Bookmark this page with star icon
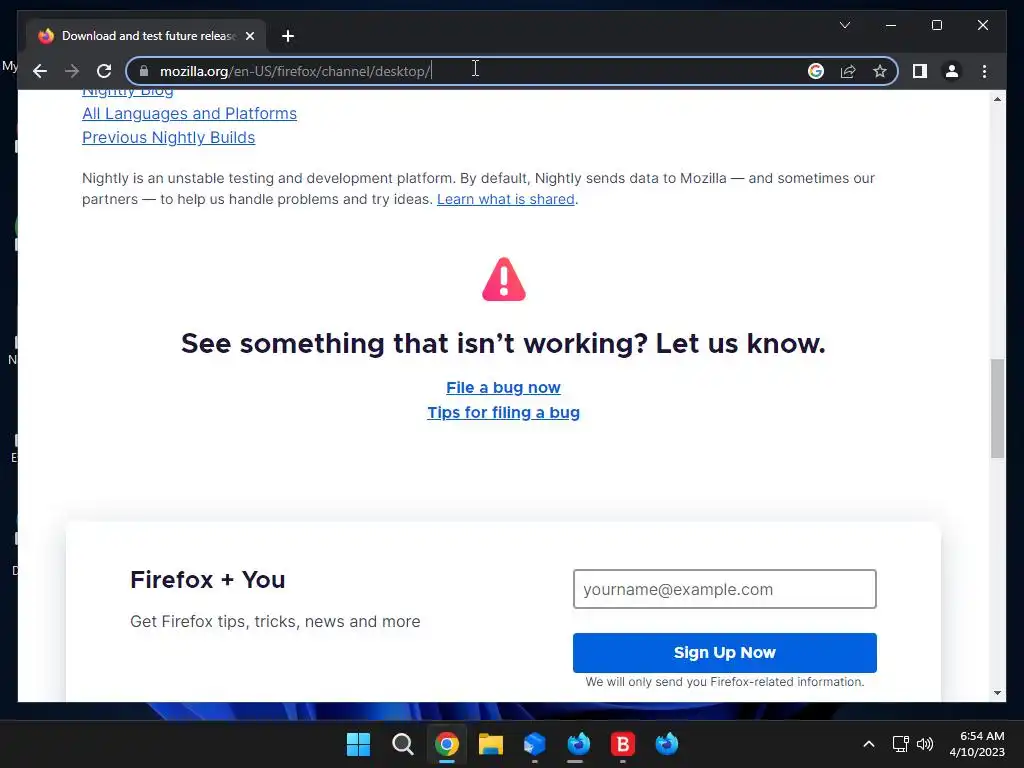1024x768 pixels. pyautogui.click(x=880, y=71)
